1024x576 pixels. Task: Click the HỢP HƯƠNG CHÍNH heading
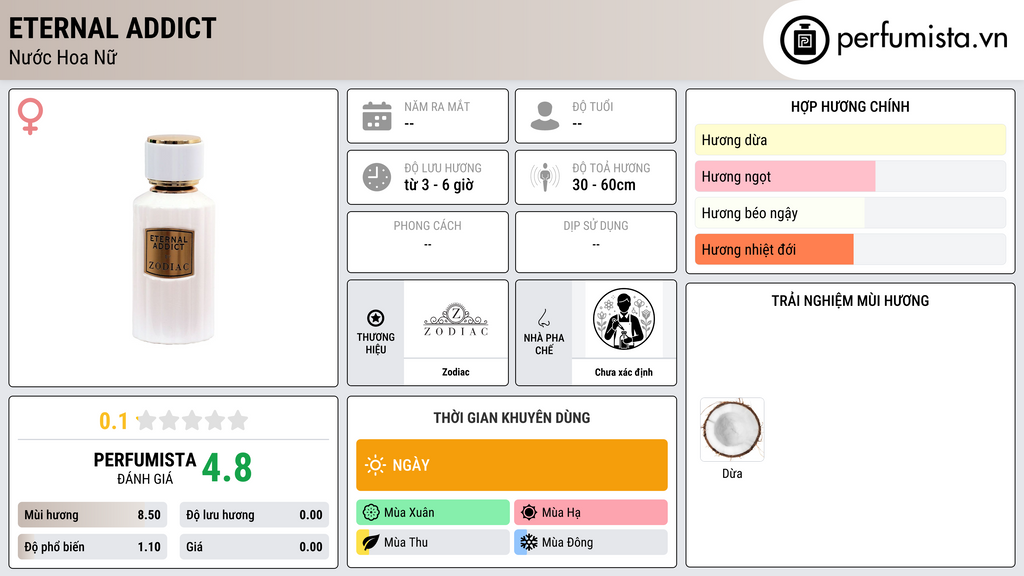[850, 106]
